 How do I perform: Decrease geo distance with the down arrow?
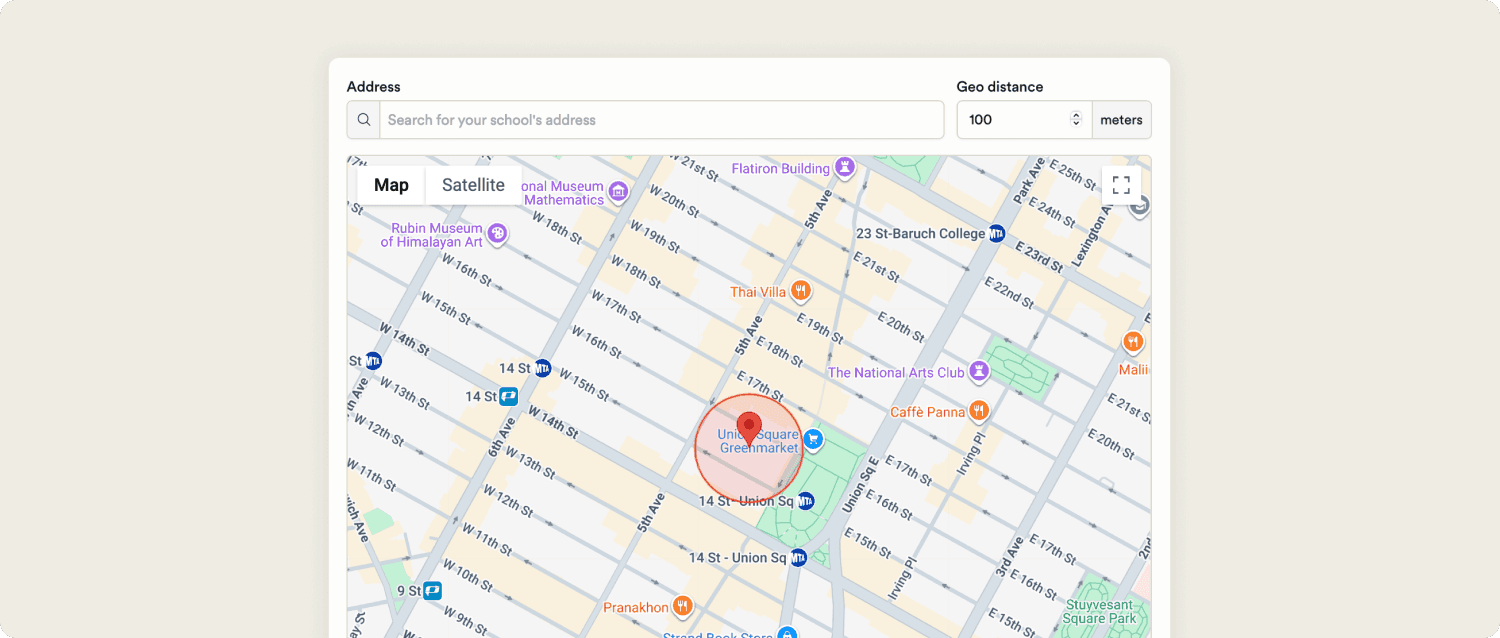coord(1076,124)
